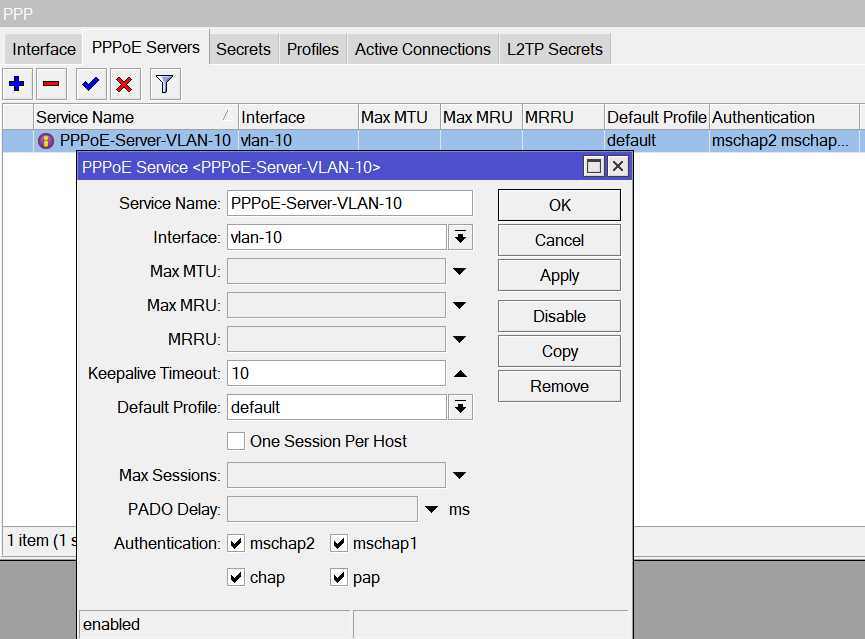Click the red X disable icon
Image resolution: width=865 pixels, height=639 pixels.
point(124,84)
